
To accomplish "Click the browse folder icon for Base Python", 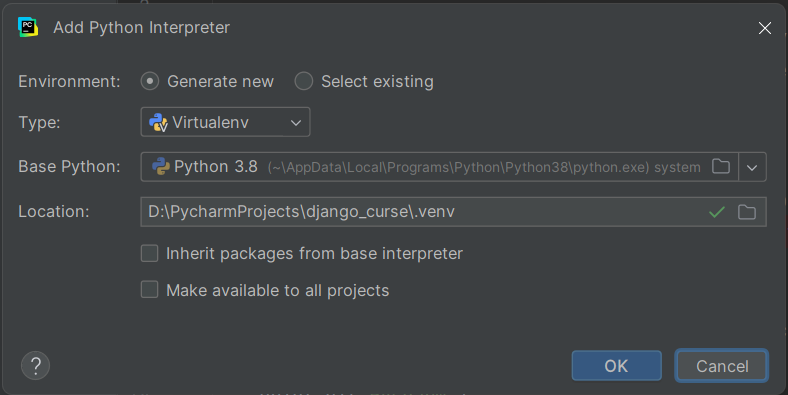I will (721, 166).
